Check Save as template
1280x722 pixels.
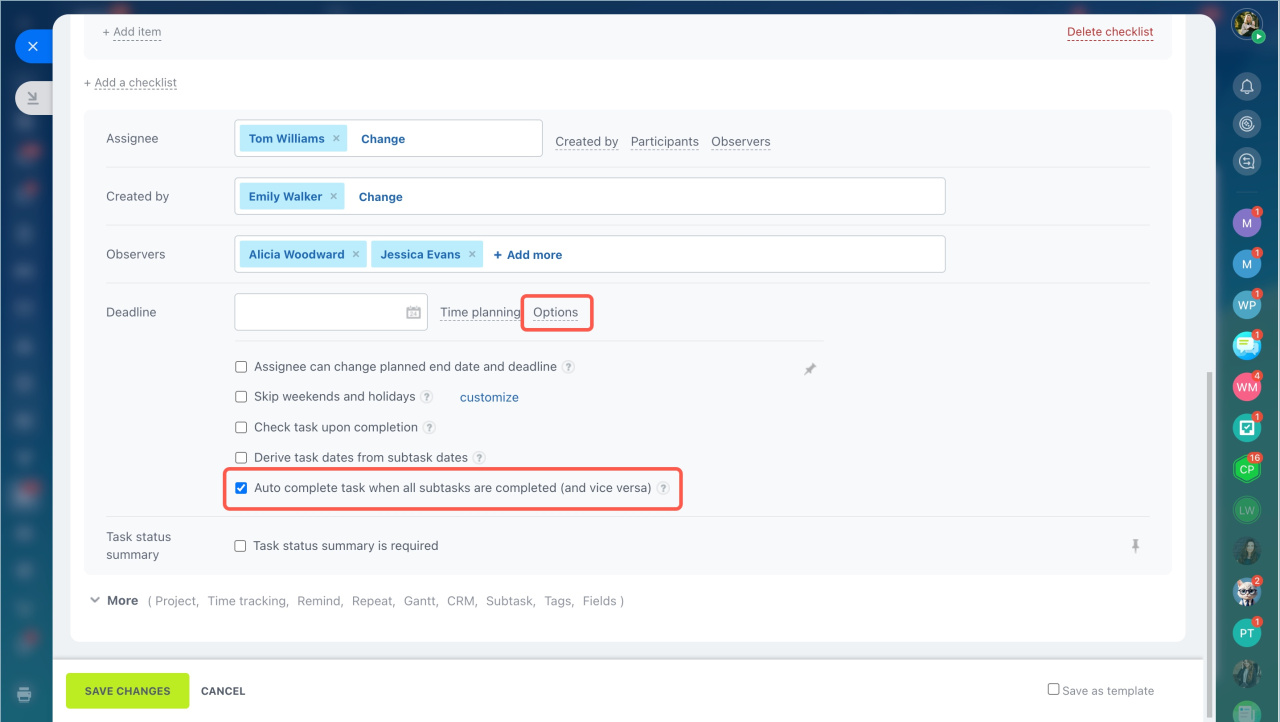pos(1053,689)
